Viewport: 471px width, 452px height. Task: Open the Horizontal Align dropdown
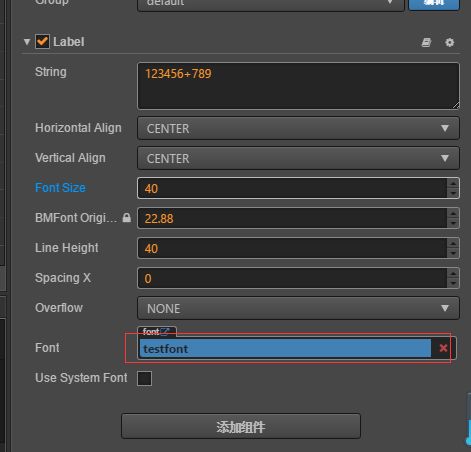tap(298, 128)
